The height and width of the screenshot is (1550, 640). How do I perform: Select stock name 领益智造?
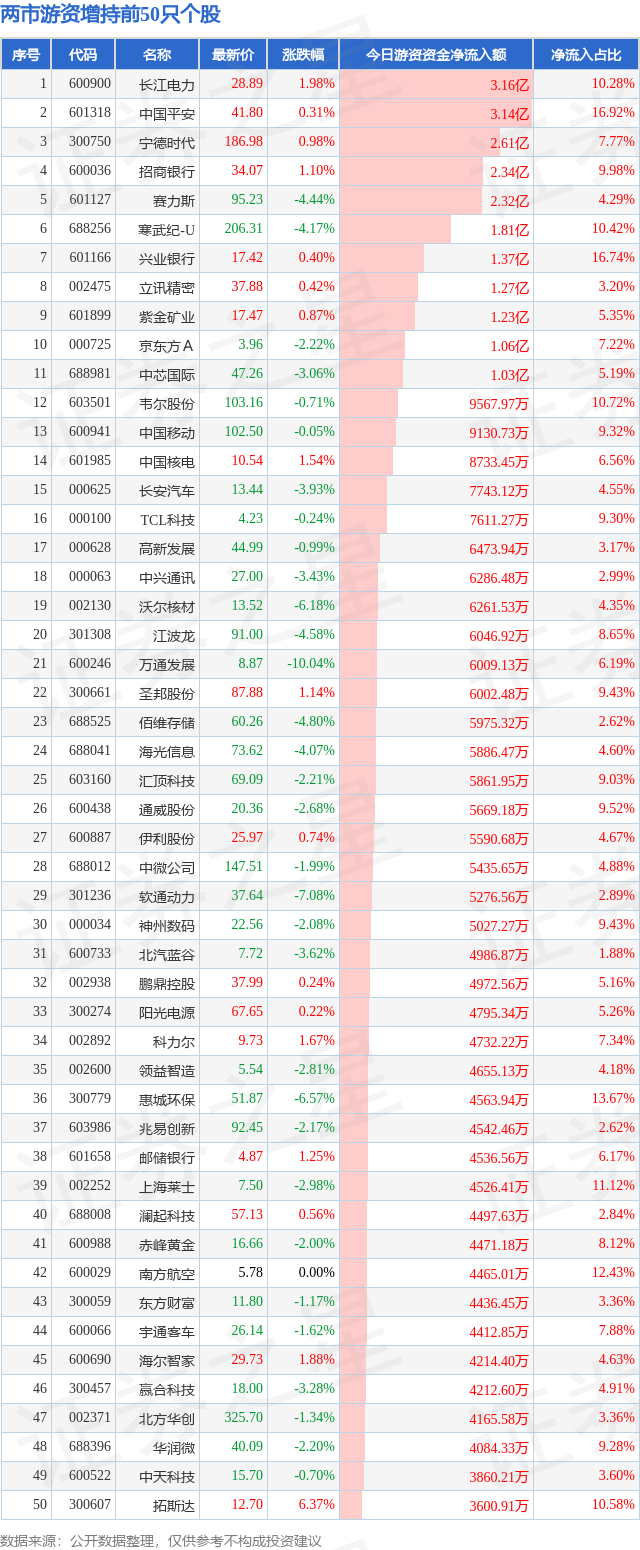[x=168, y=1071]
